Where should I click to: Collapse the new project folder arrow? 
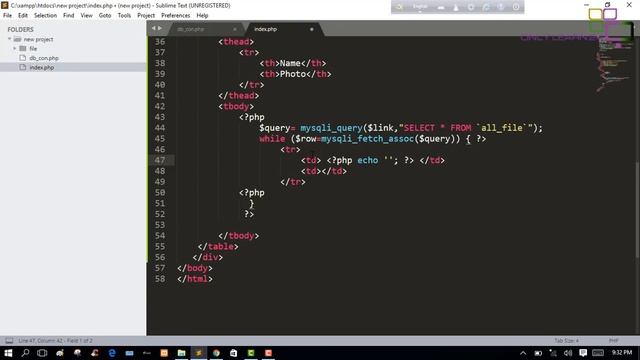click(9, 39)
